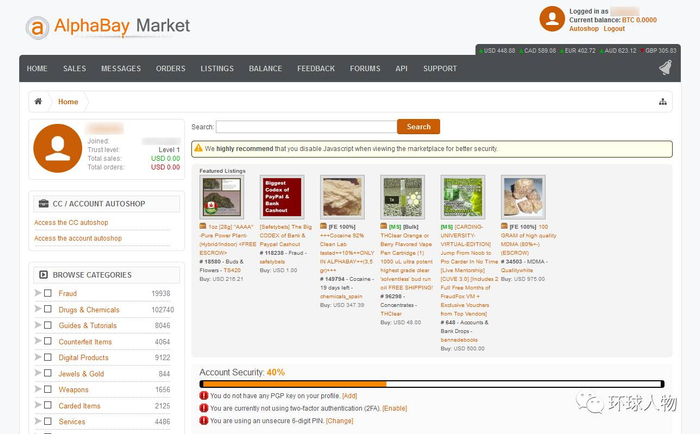Click Access the CC autoshop link

pyautogui.click(x=71, y=222)
